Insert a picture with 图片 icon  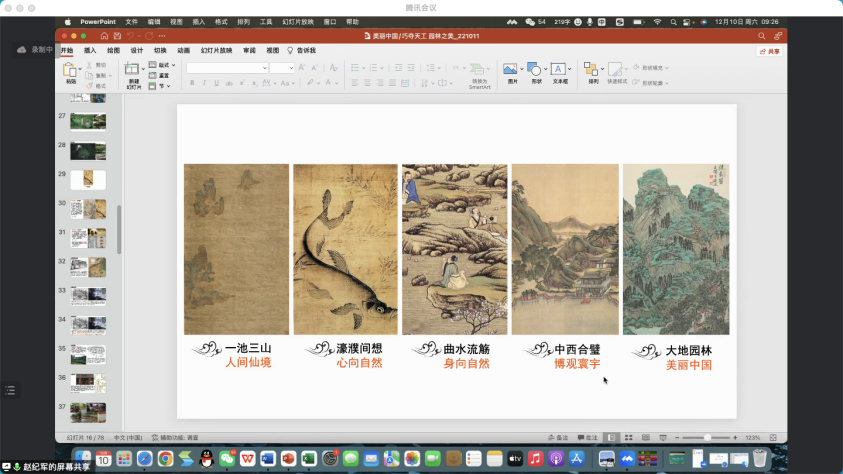tap(512, 71)
